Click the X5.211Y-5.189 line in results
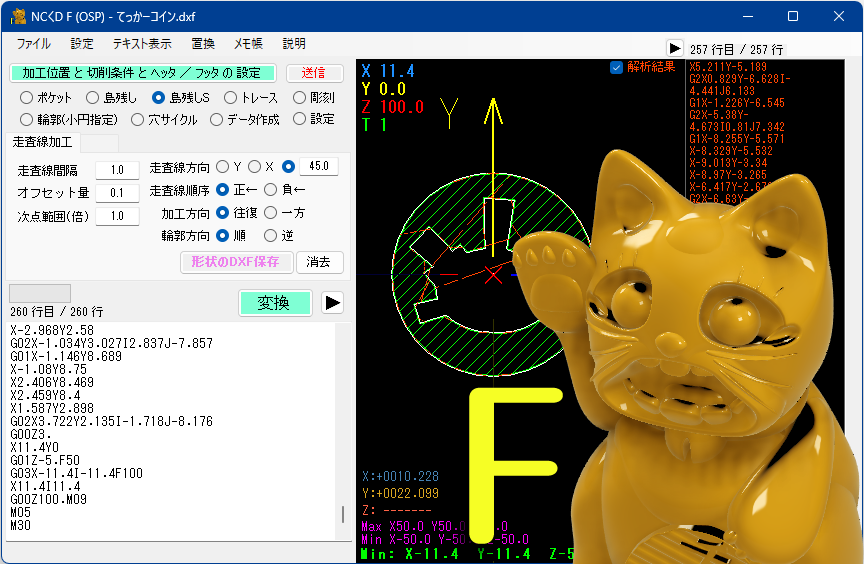Screen dimensions: 864x564 (x=728, y=67)
